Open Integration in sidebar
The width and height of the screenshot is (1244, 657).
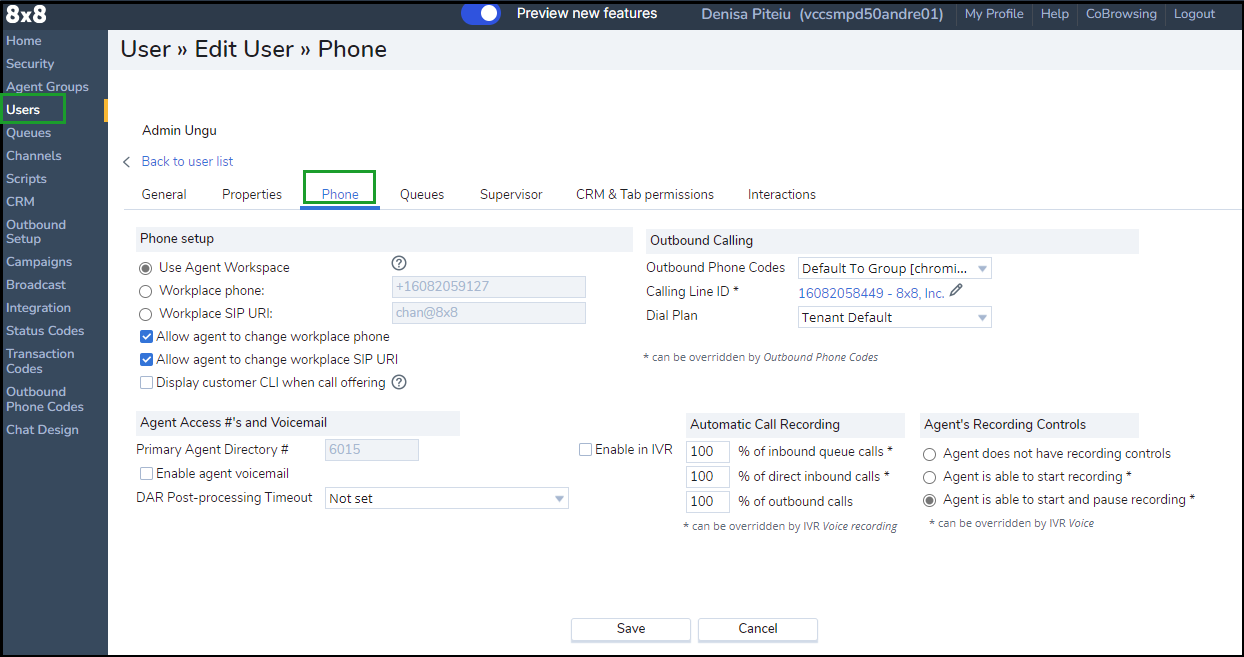coord(38,308)
